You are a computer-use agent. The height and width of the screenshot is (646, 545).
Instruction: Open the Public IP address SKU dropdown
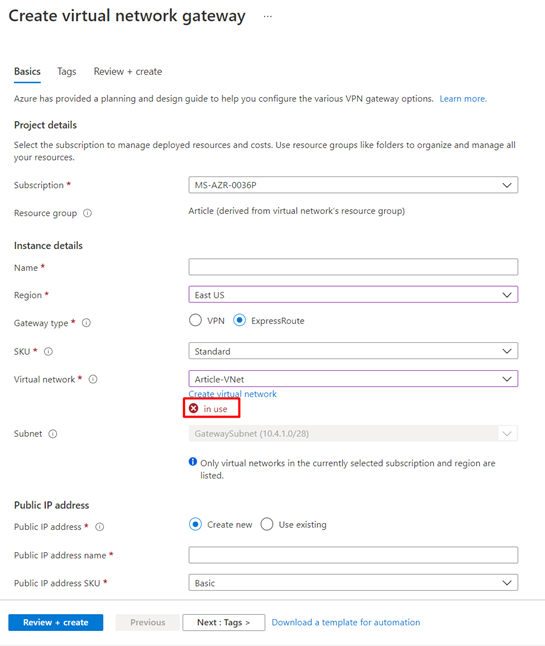[353, 583]
